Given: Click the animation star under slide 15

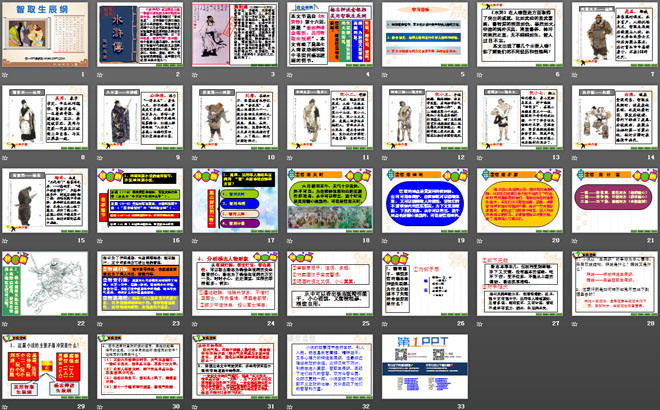Looking at the screenshot, I should [5, 241].
